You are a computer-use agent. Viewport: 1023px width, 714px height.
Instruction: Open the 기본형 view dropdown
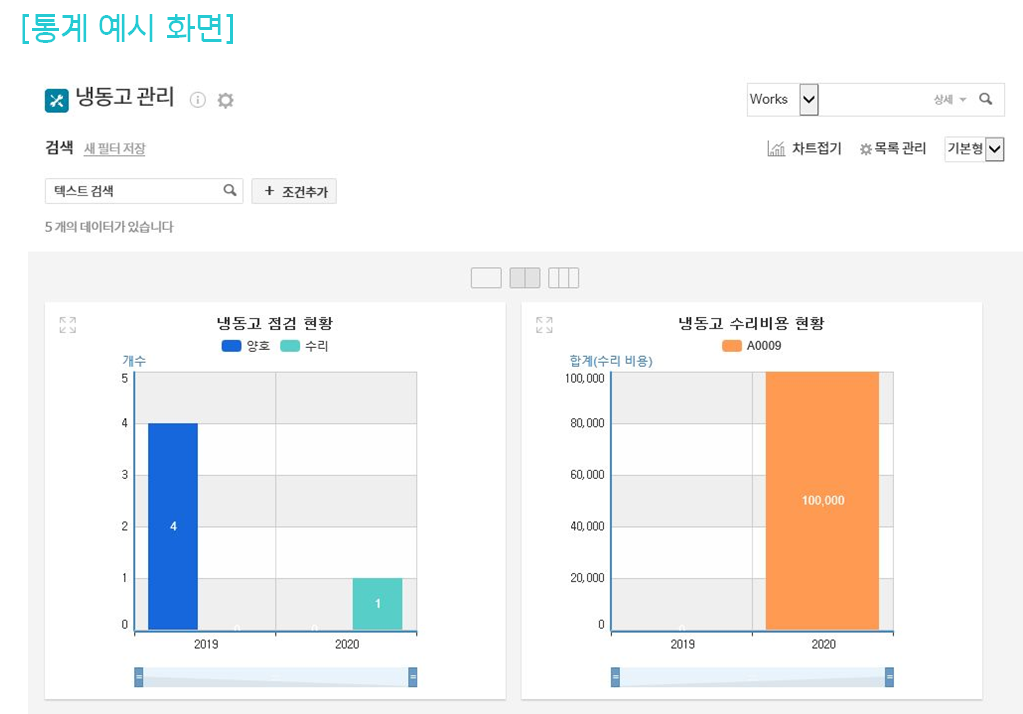(x=994, y=149)
